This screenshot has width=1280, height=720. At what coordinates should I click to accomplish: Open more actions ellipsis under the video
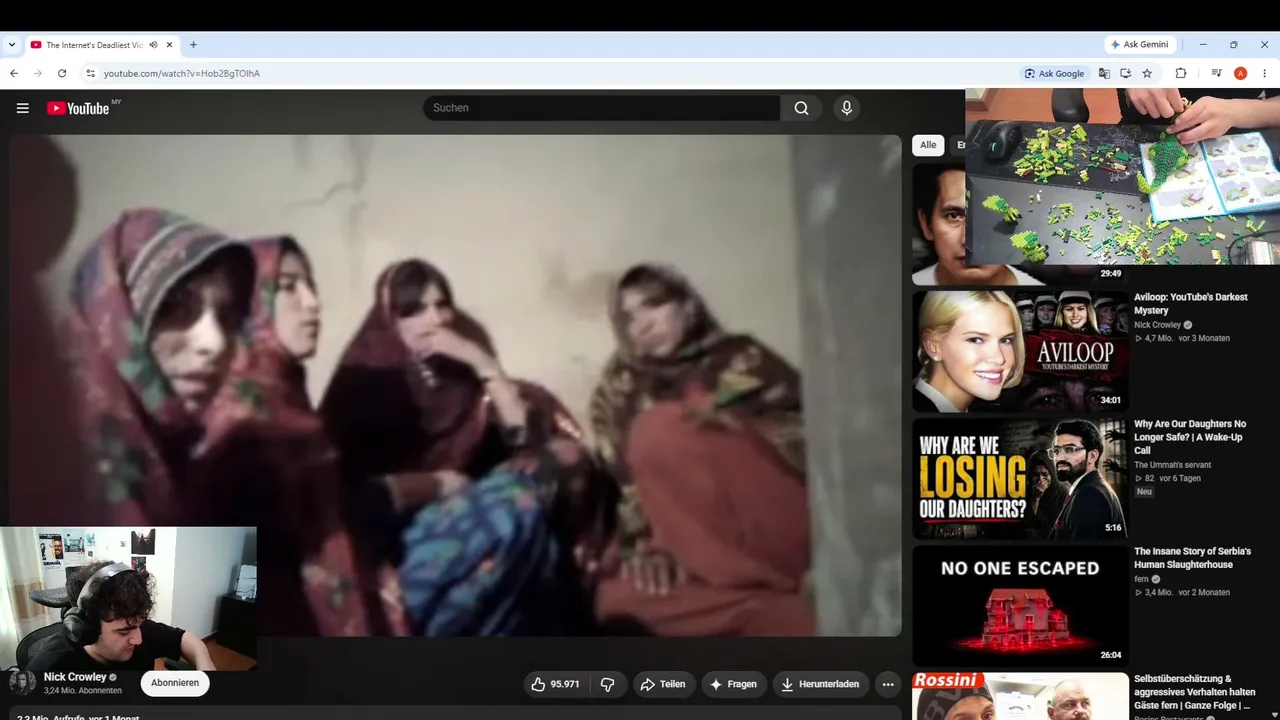click(887, 684)
